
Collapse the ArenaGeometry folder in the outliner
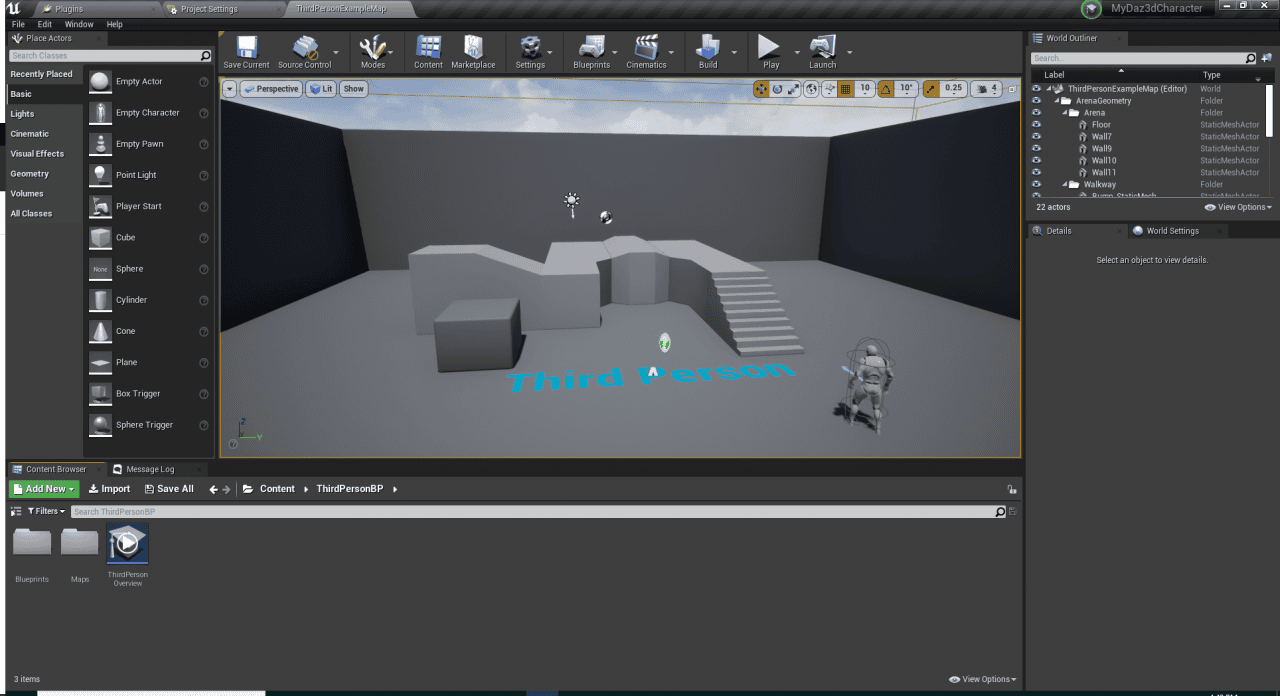[1055, 101]
